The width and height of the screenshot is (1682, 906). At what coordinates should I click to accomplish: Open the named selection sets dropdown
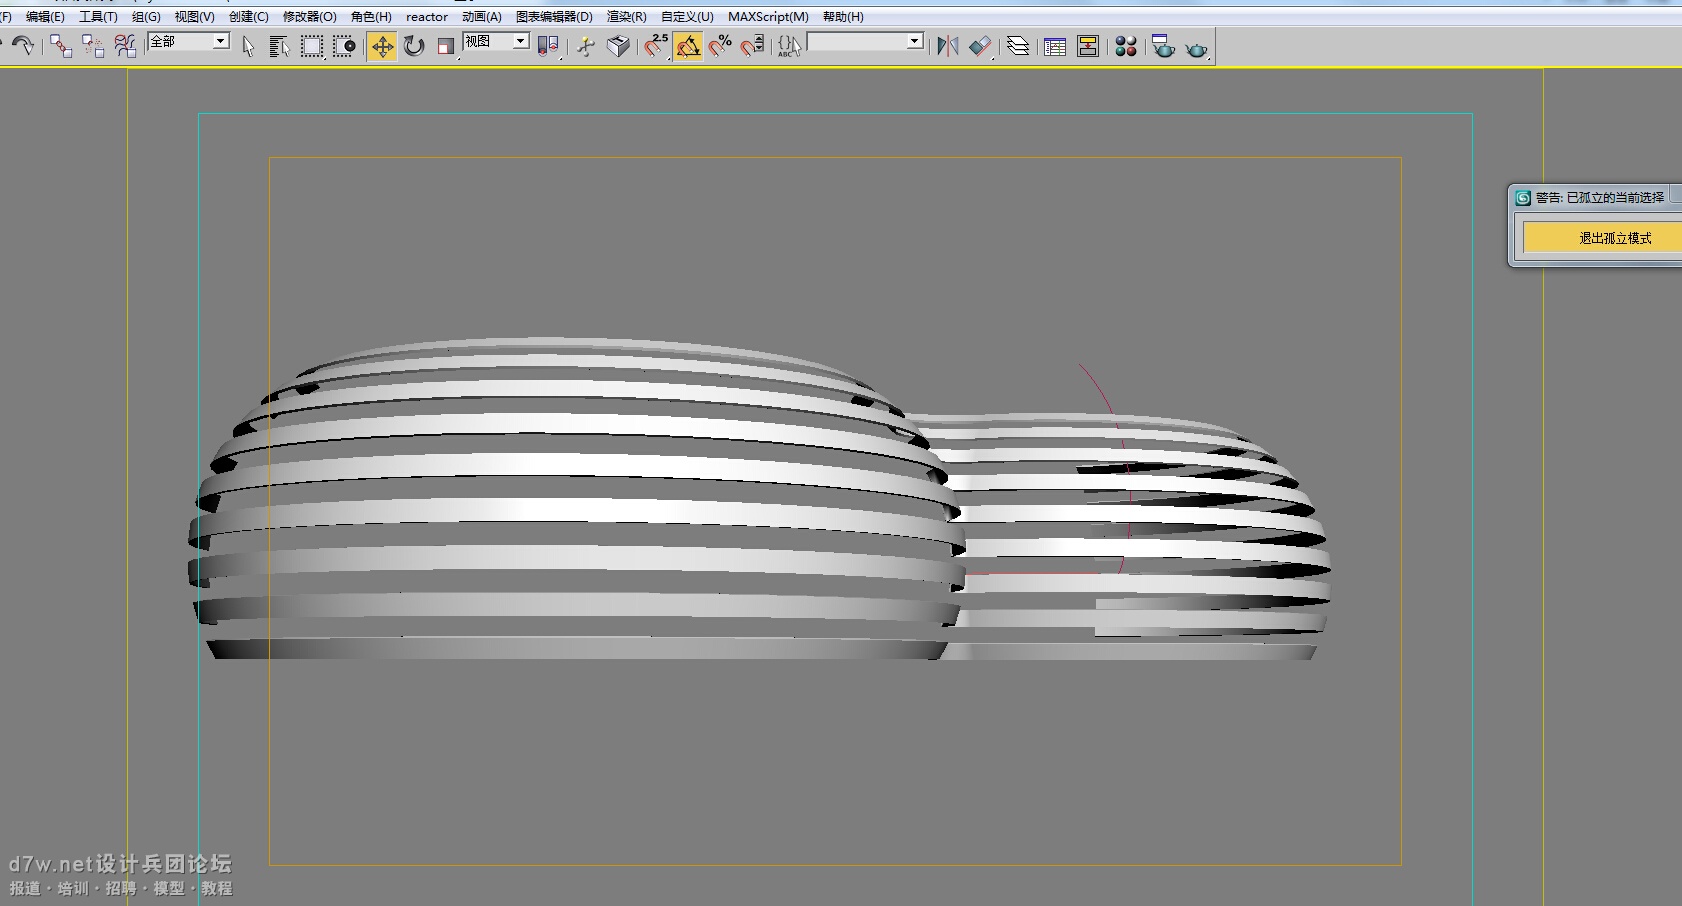[865, 41]
